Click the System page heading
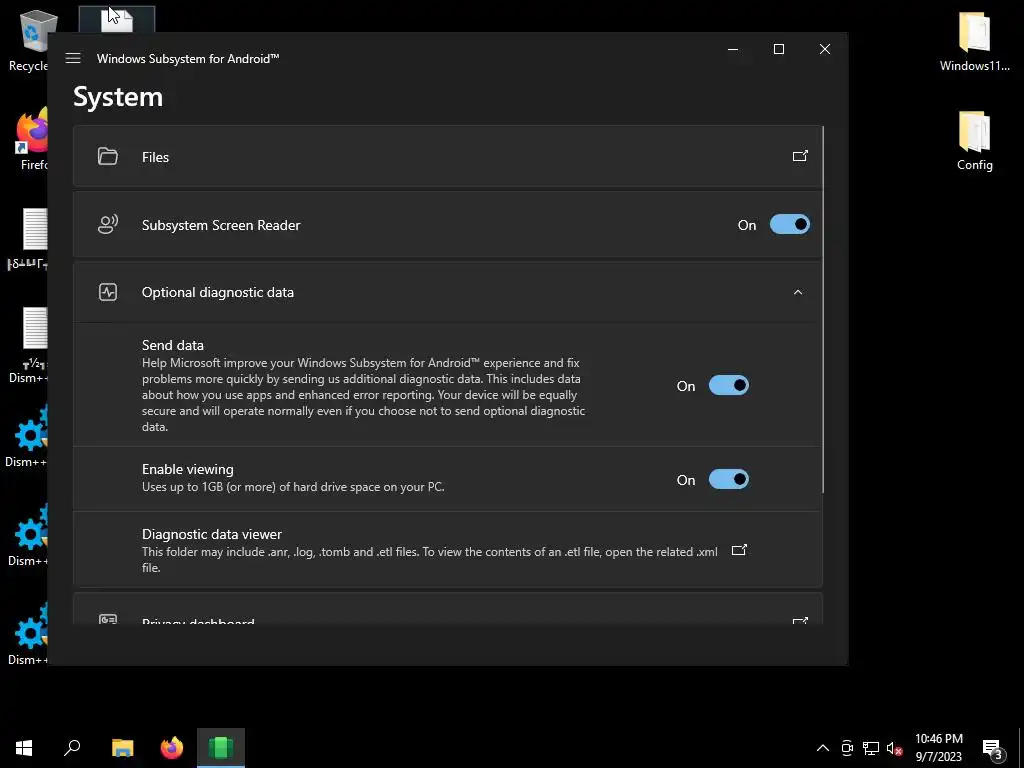Image resolution: width=1024 pixels, height=768 pixels. point(118,97)
